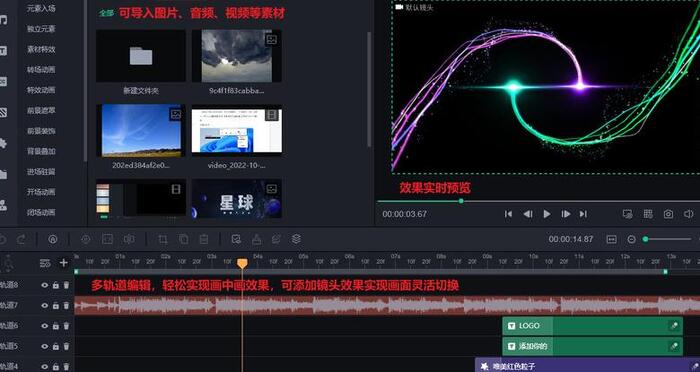The image size is (700, 372).
Task: Select the 全部 filter tab
Action: tap(106, 13)
